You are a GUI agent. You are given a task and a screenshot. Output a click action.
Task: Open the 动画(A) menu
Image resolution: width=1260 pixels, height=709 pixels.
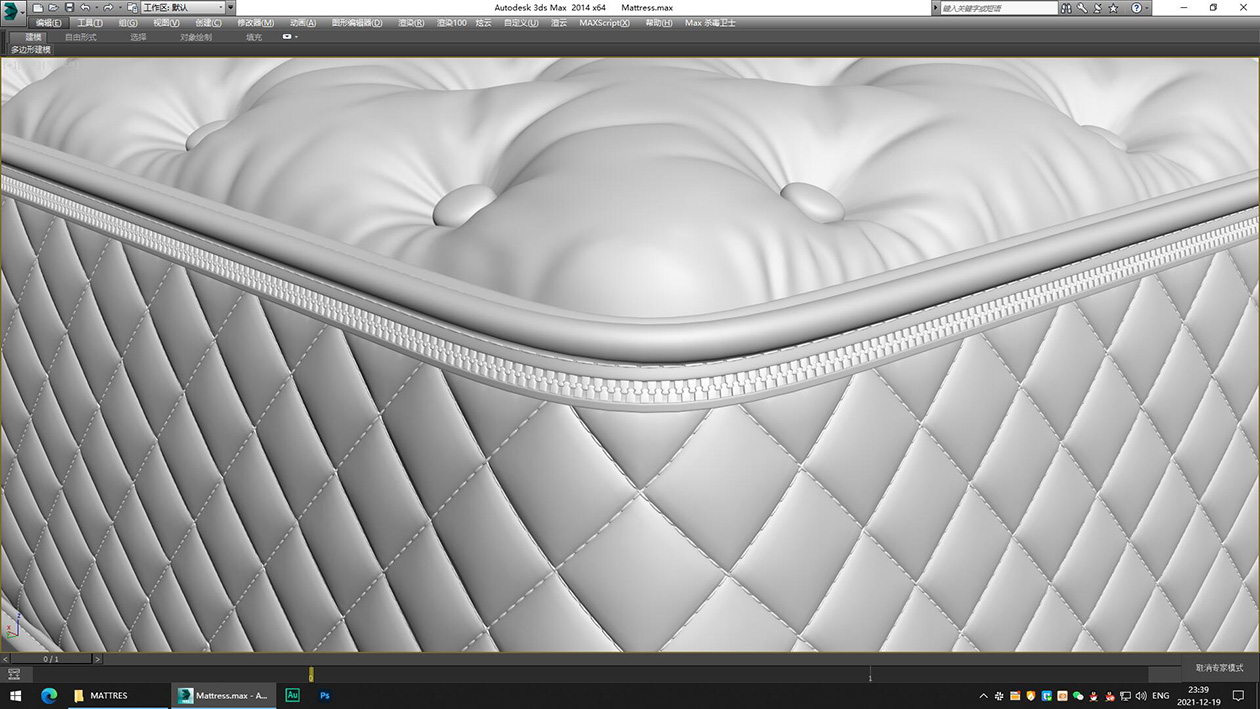click(x=303, y=23)
